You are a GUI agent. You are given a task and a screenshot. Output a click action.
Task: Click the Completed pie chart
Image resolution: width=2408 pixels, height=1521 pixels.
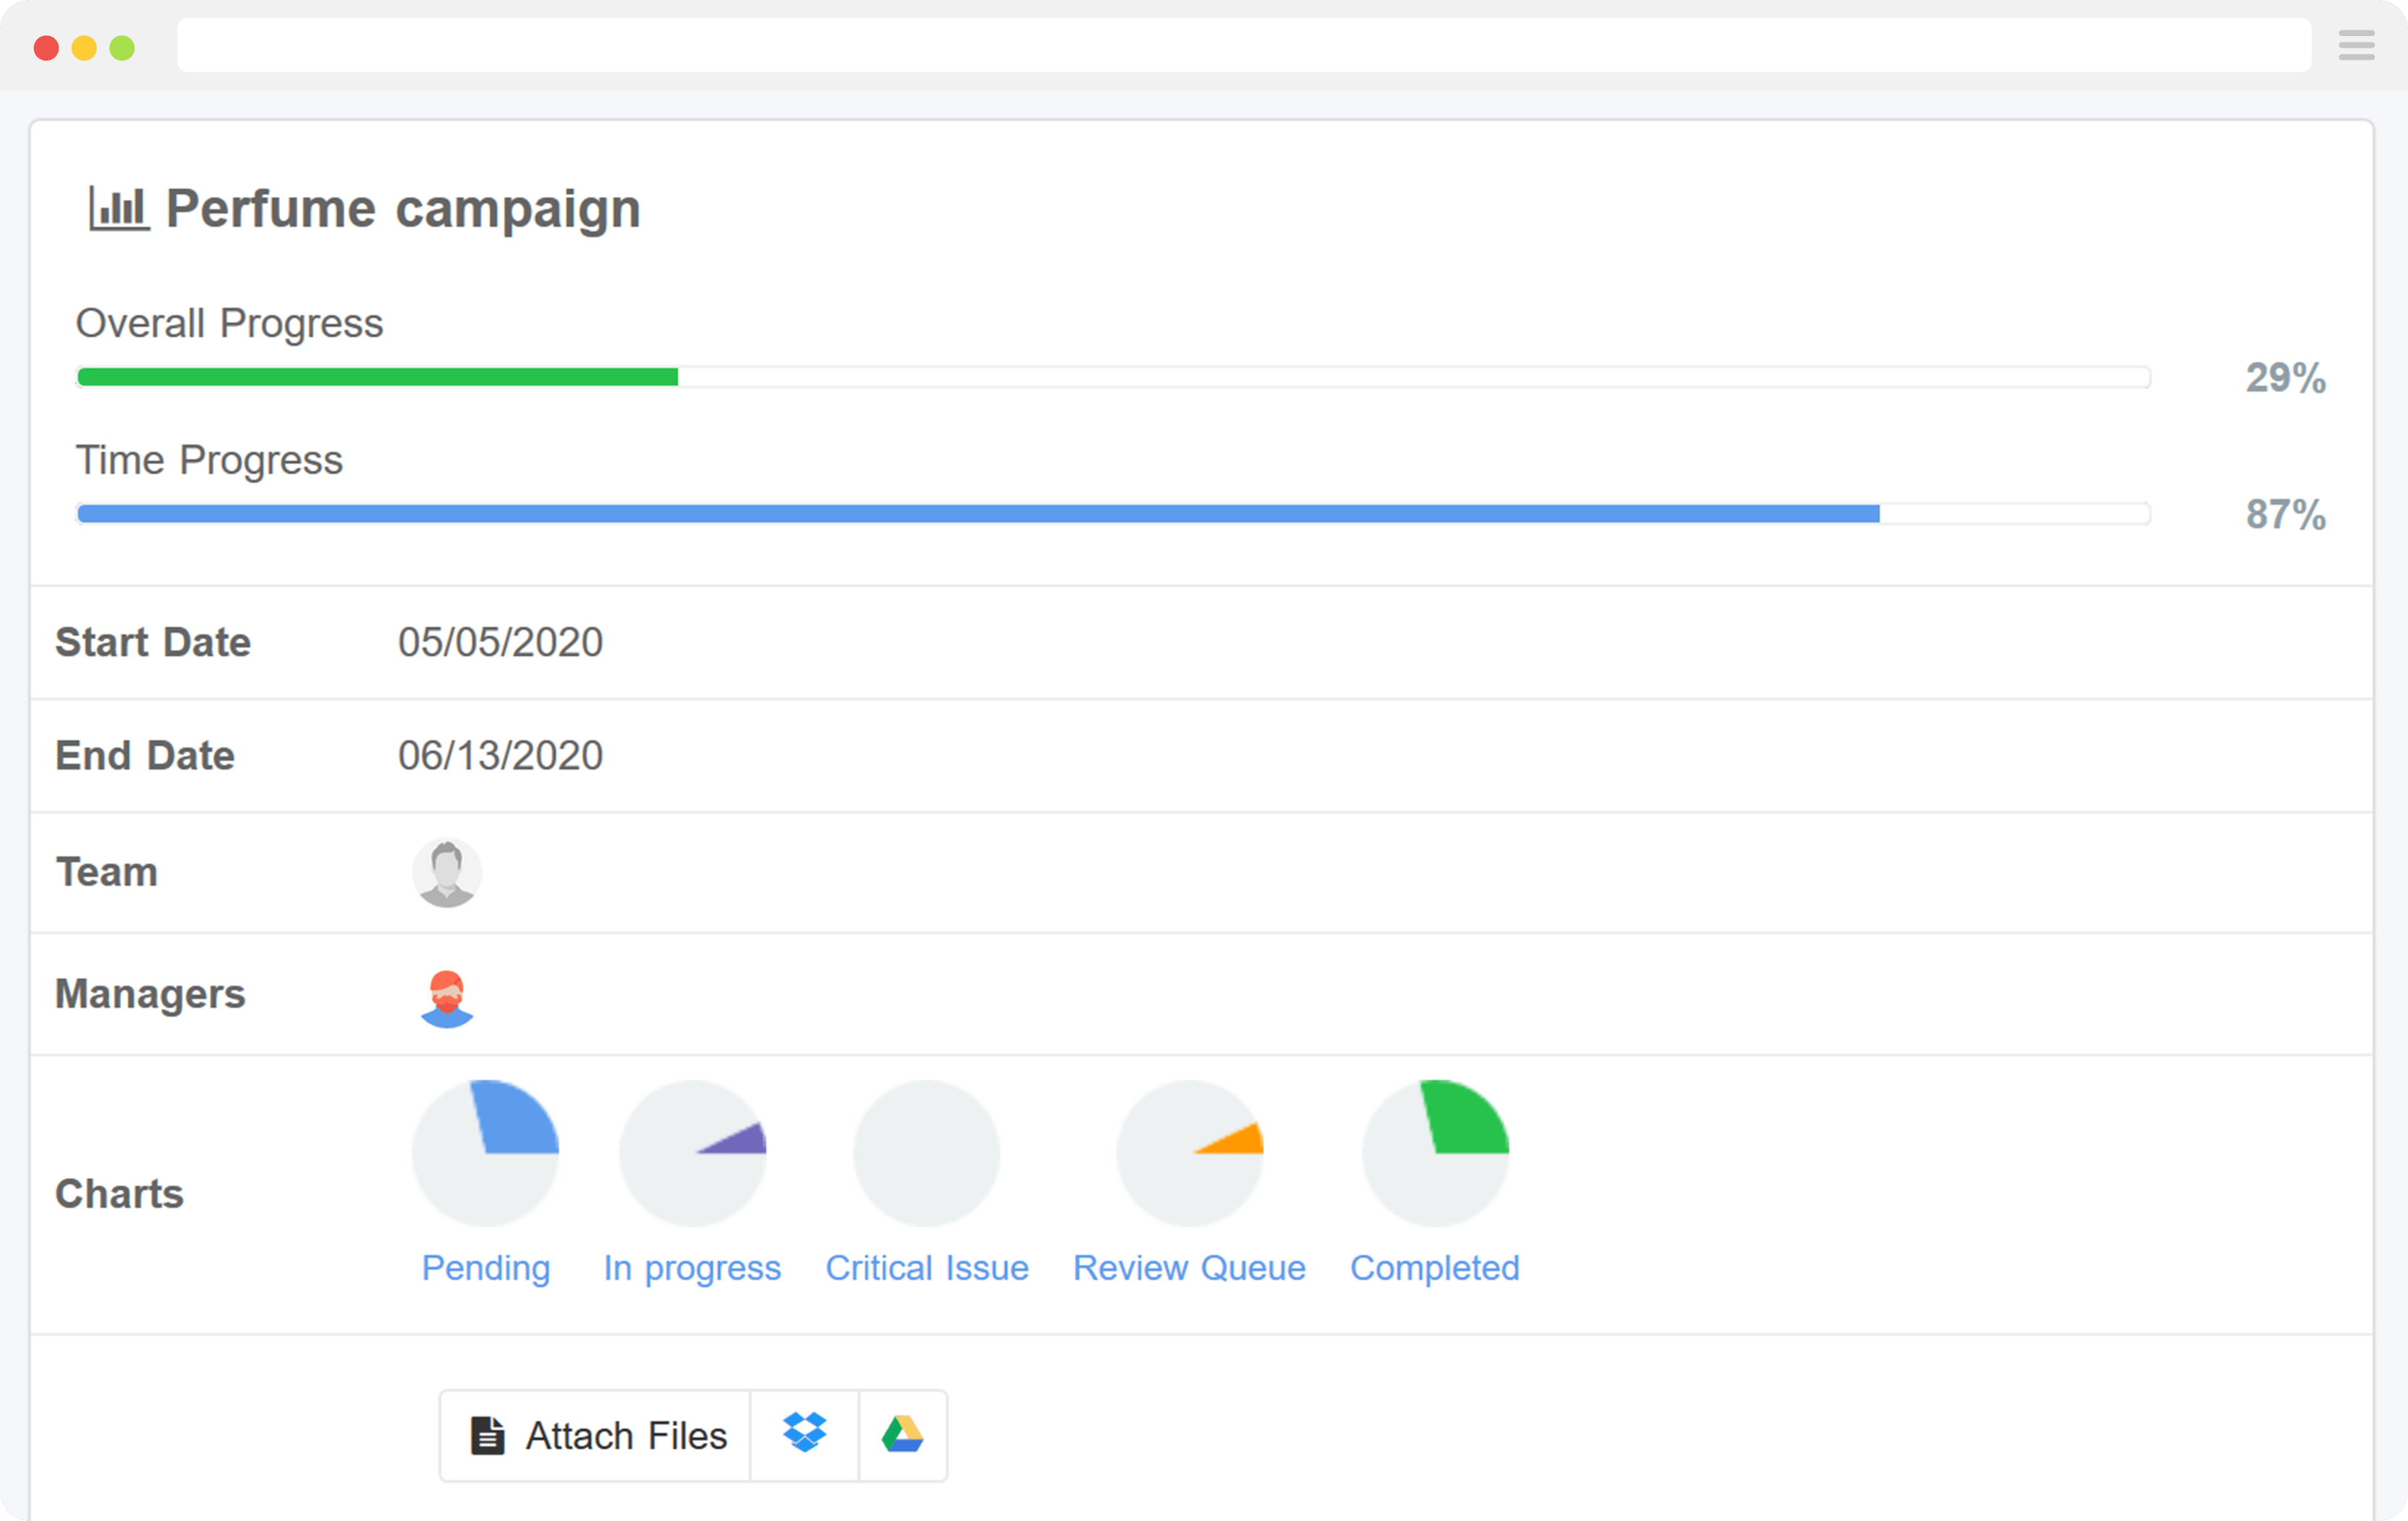pyautogui.click(x=1436, y=1153)
